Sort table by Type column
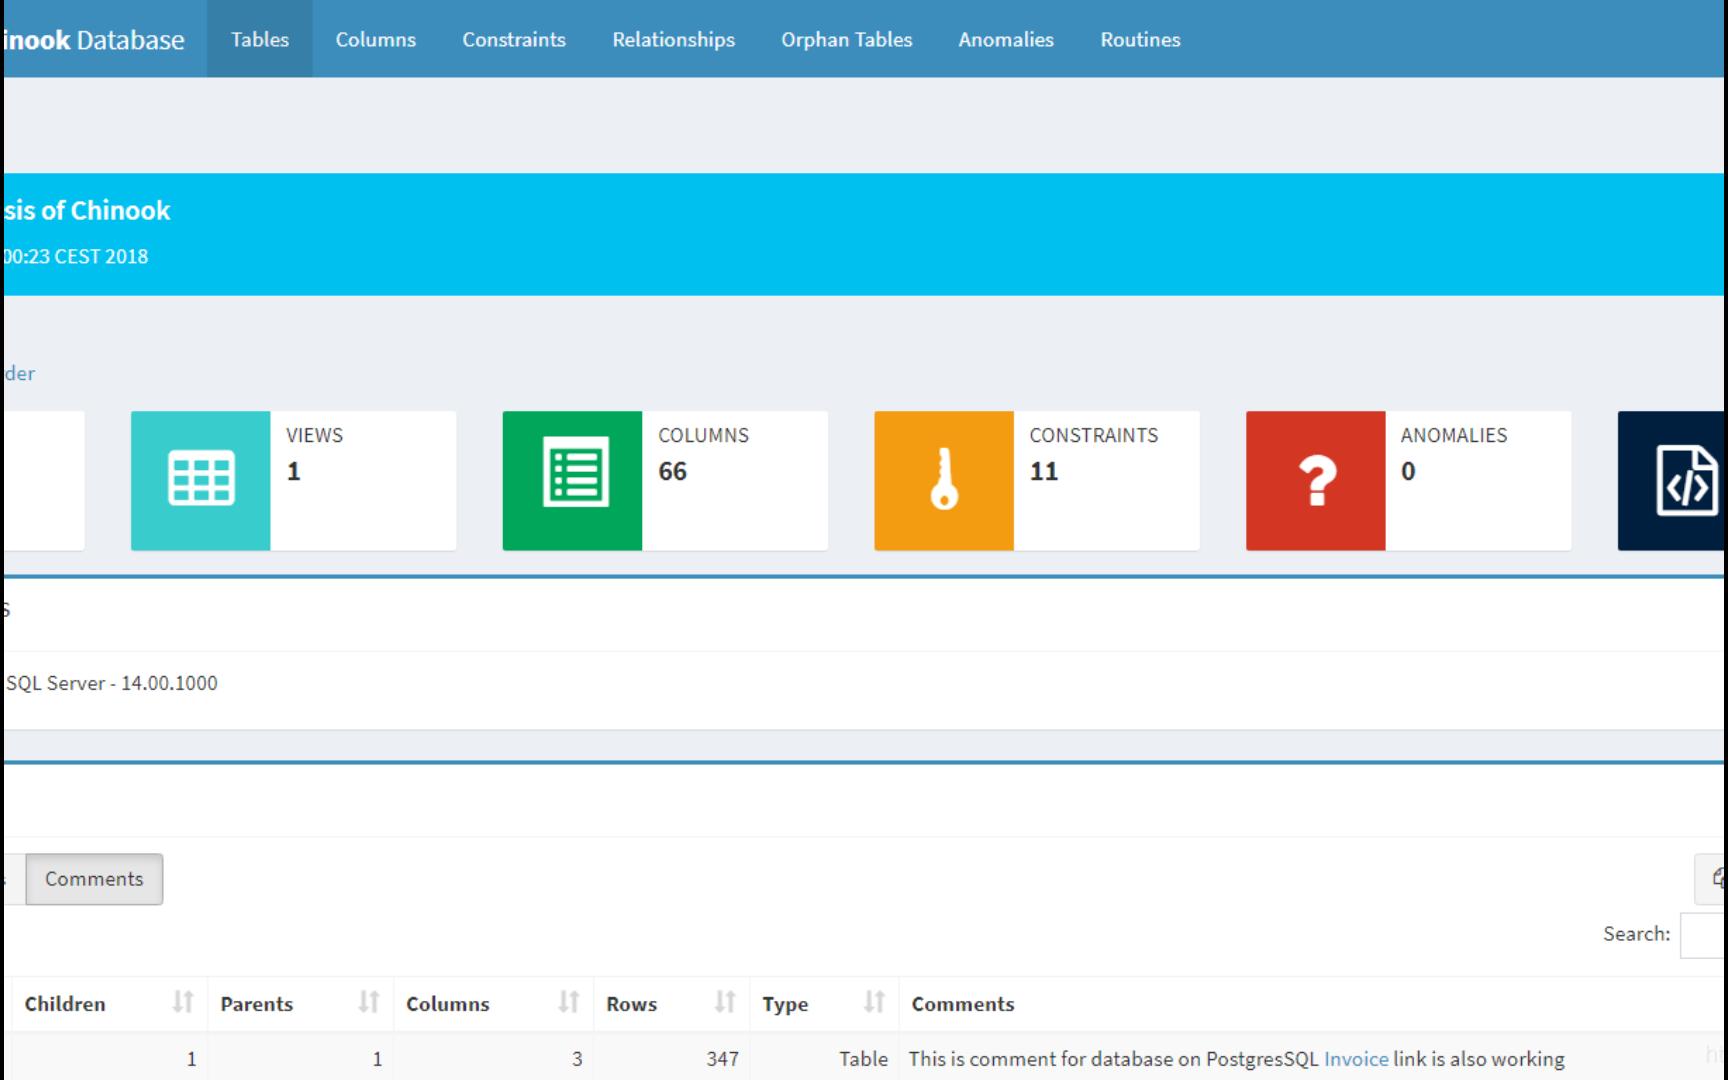Screen dimensions: 1728x1080 (824, 1004)
